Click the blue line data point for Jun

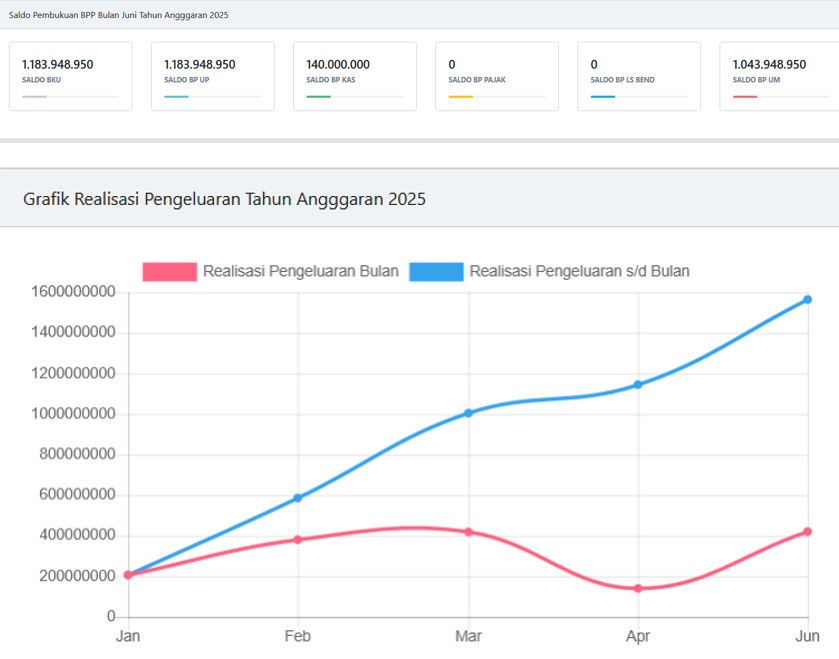[x=807, y=300]
